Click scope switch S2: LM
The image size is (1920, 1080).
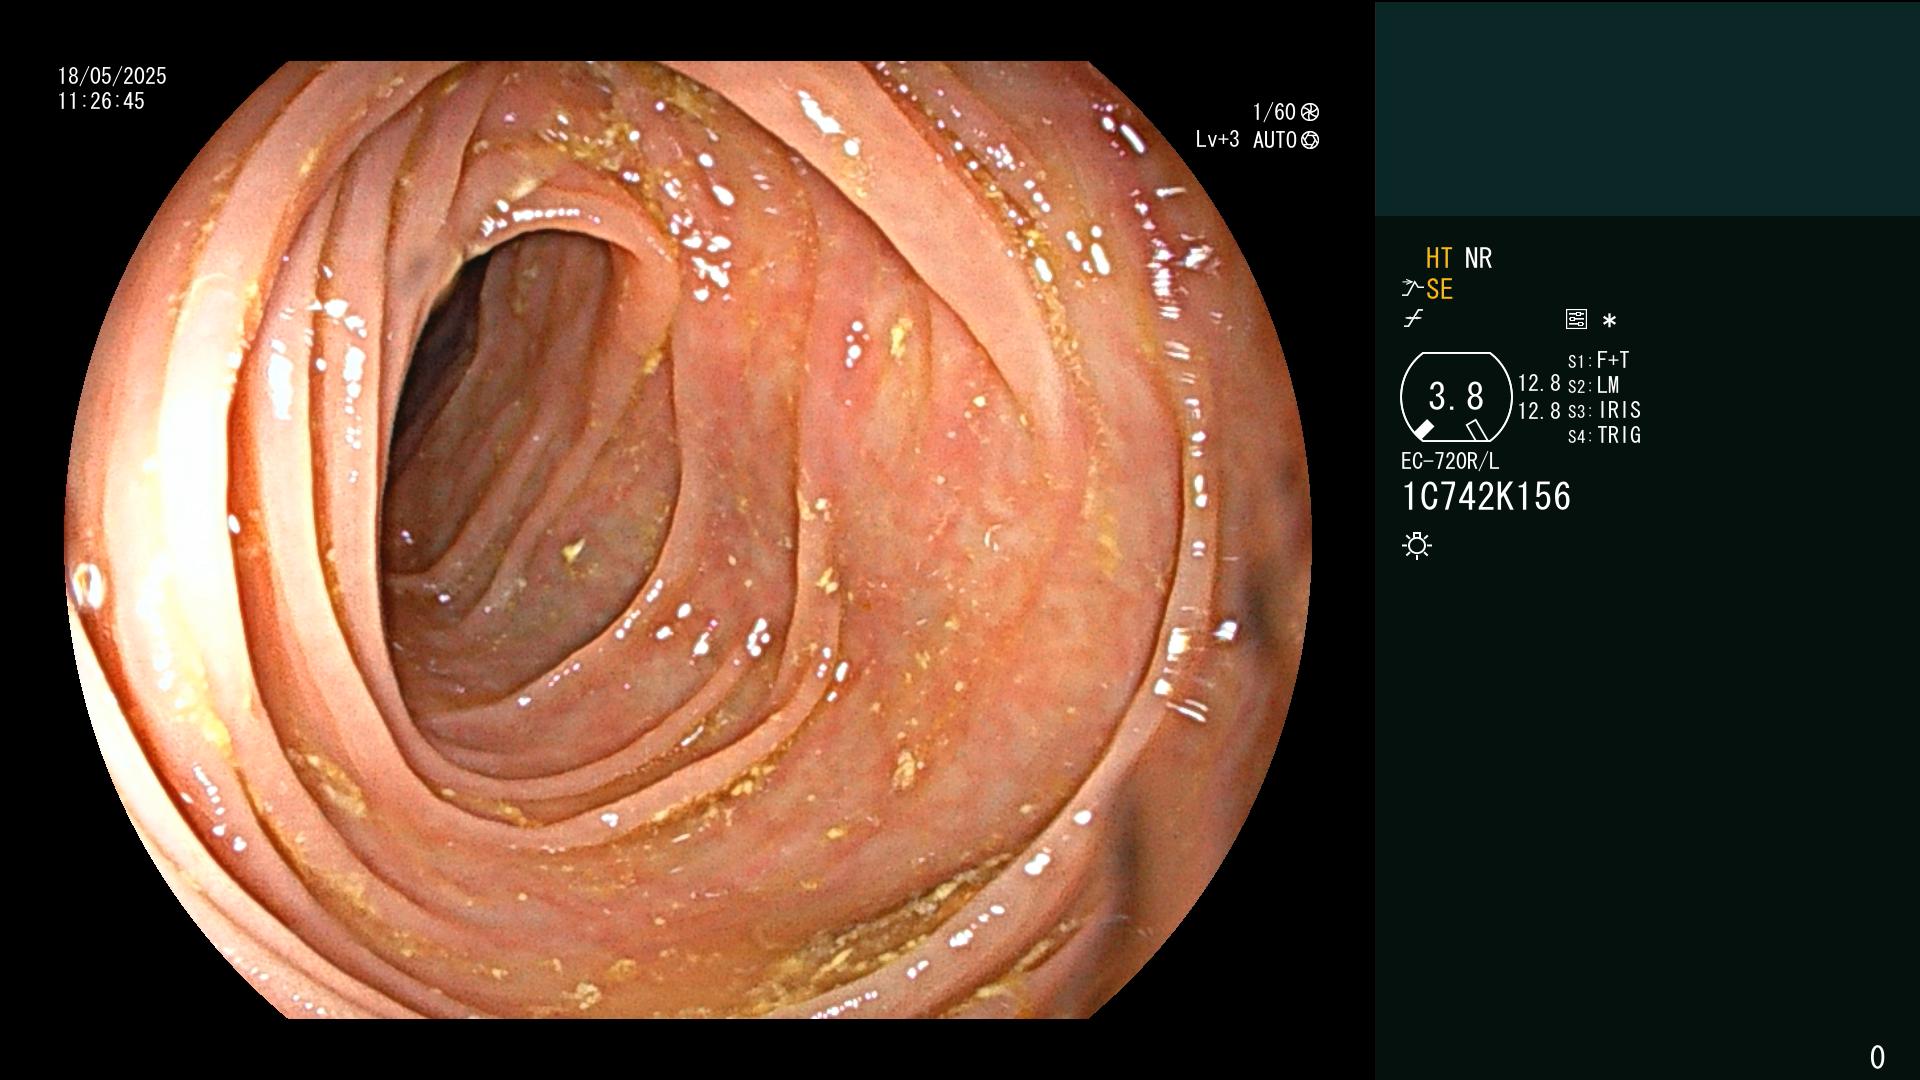(1593, 385)
